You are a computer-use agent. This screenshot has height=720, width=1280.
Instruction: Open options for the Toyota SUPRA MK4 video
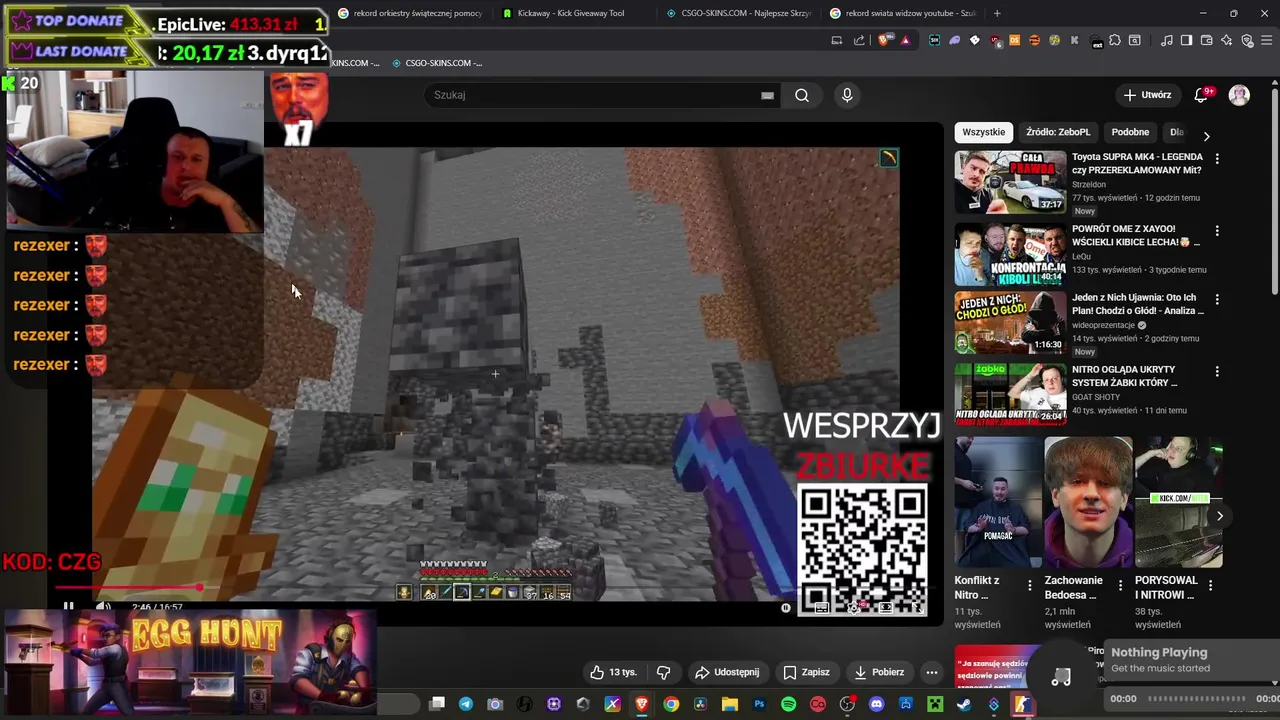tap(1217, 159)
